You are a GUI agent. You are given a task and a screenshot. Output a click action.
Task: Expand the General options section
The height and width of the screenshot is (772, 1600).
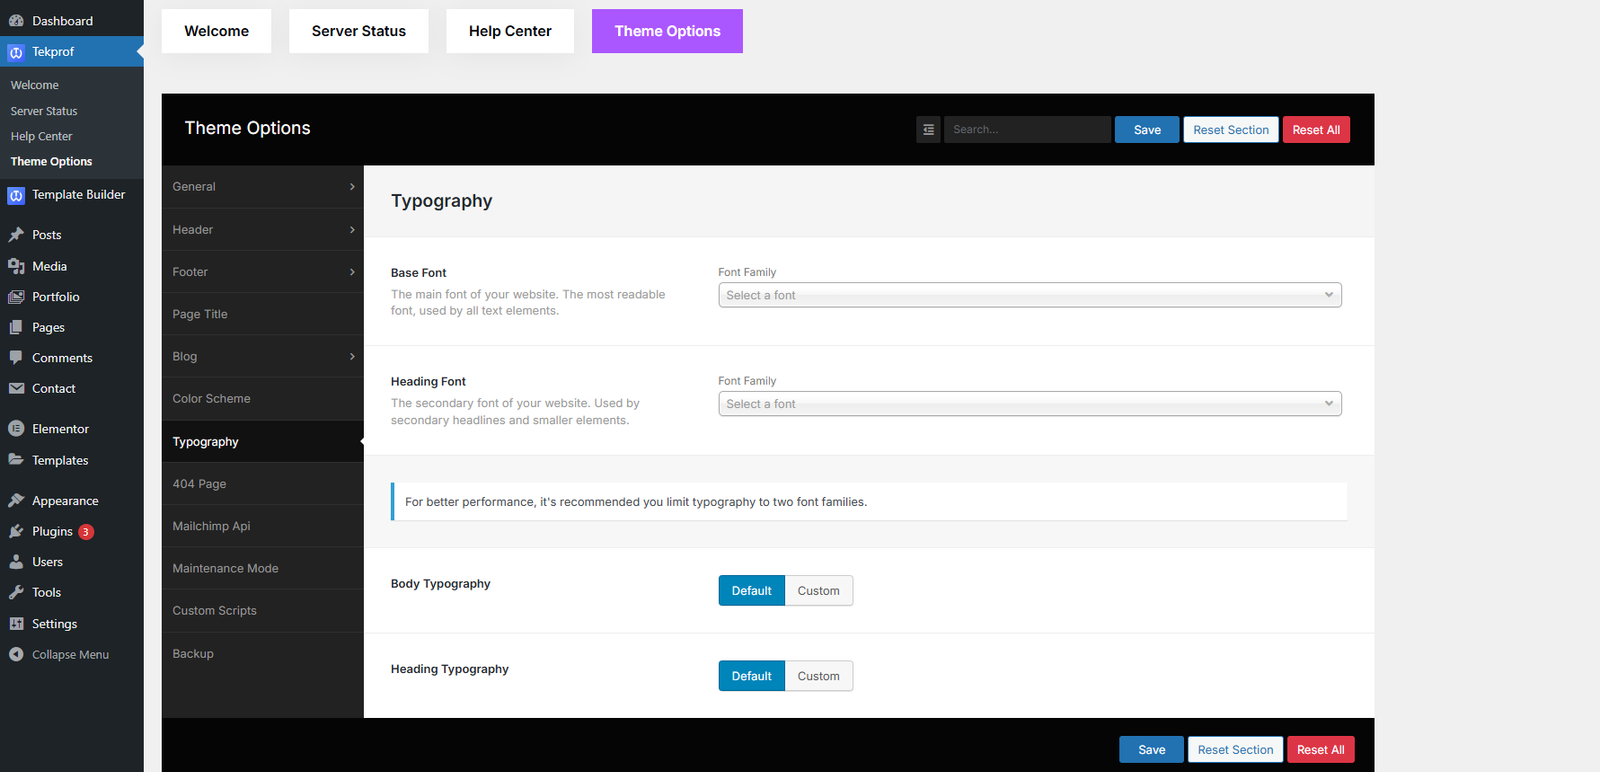[x=262, y=187]
